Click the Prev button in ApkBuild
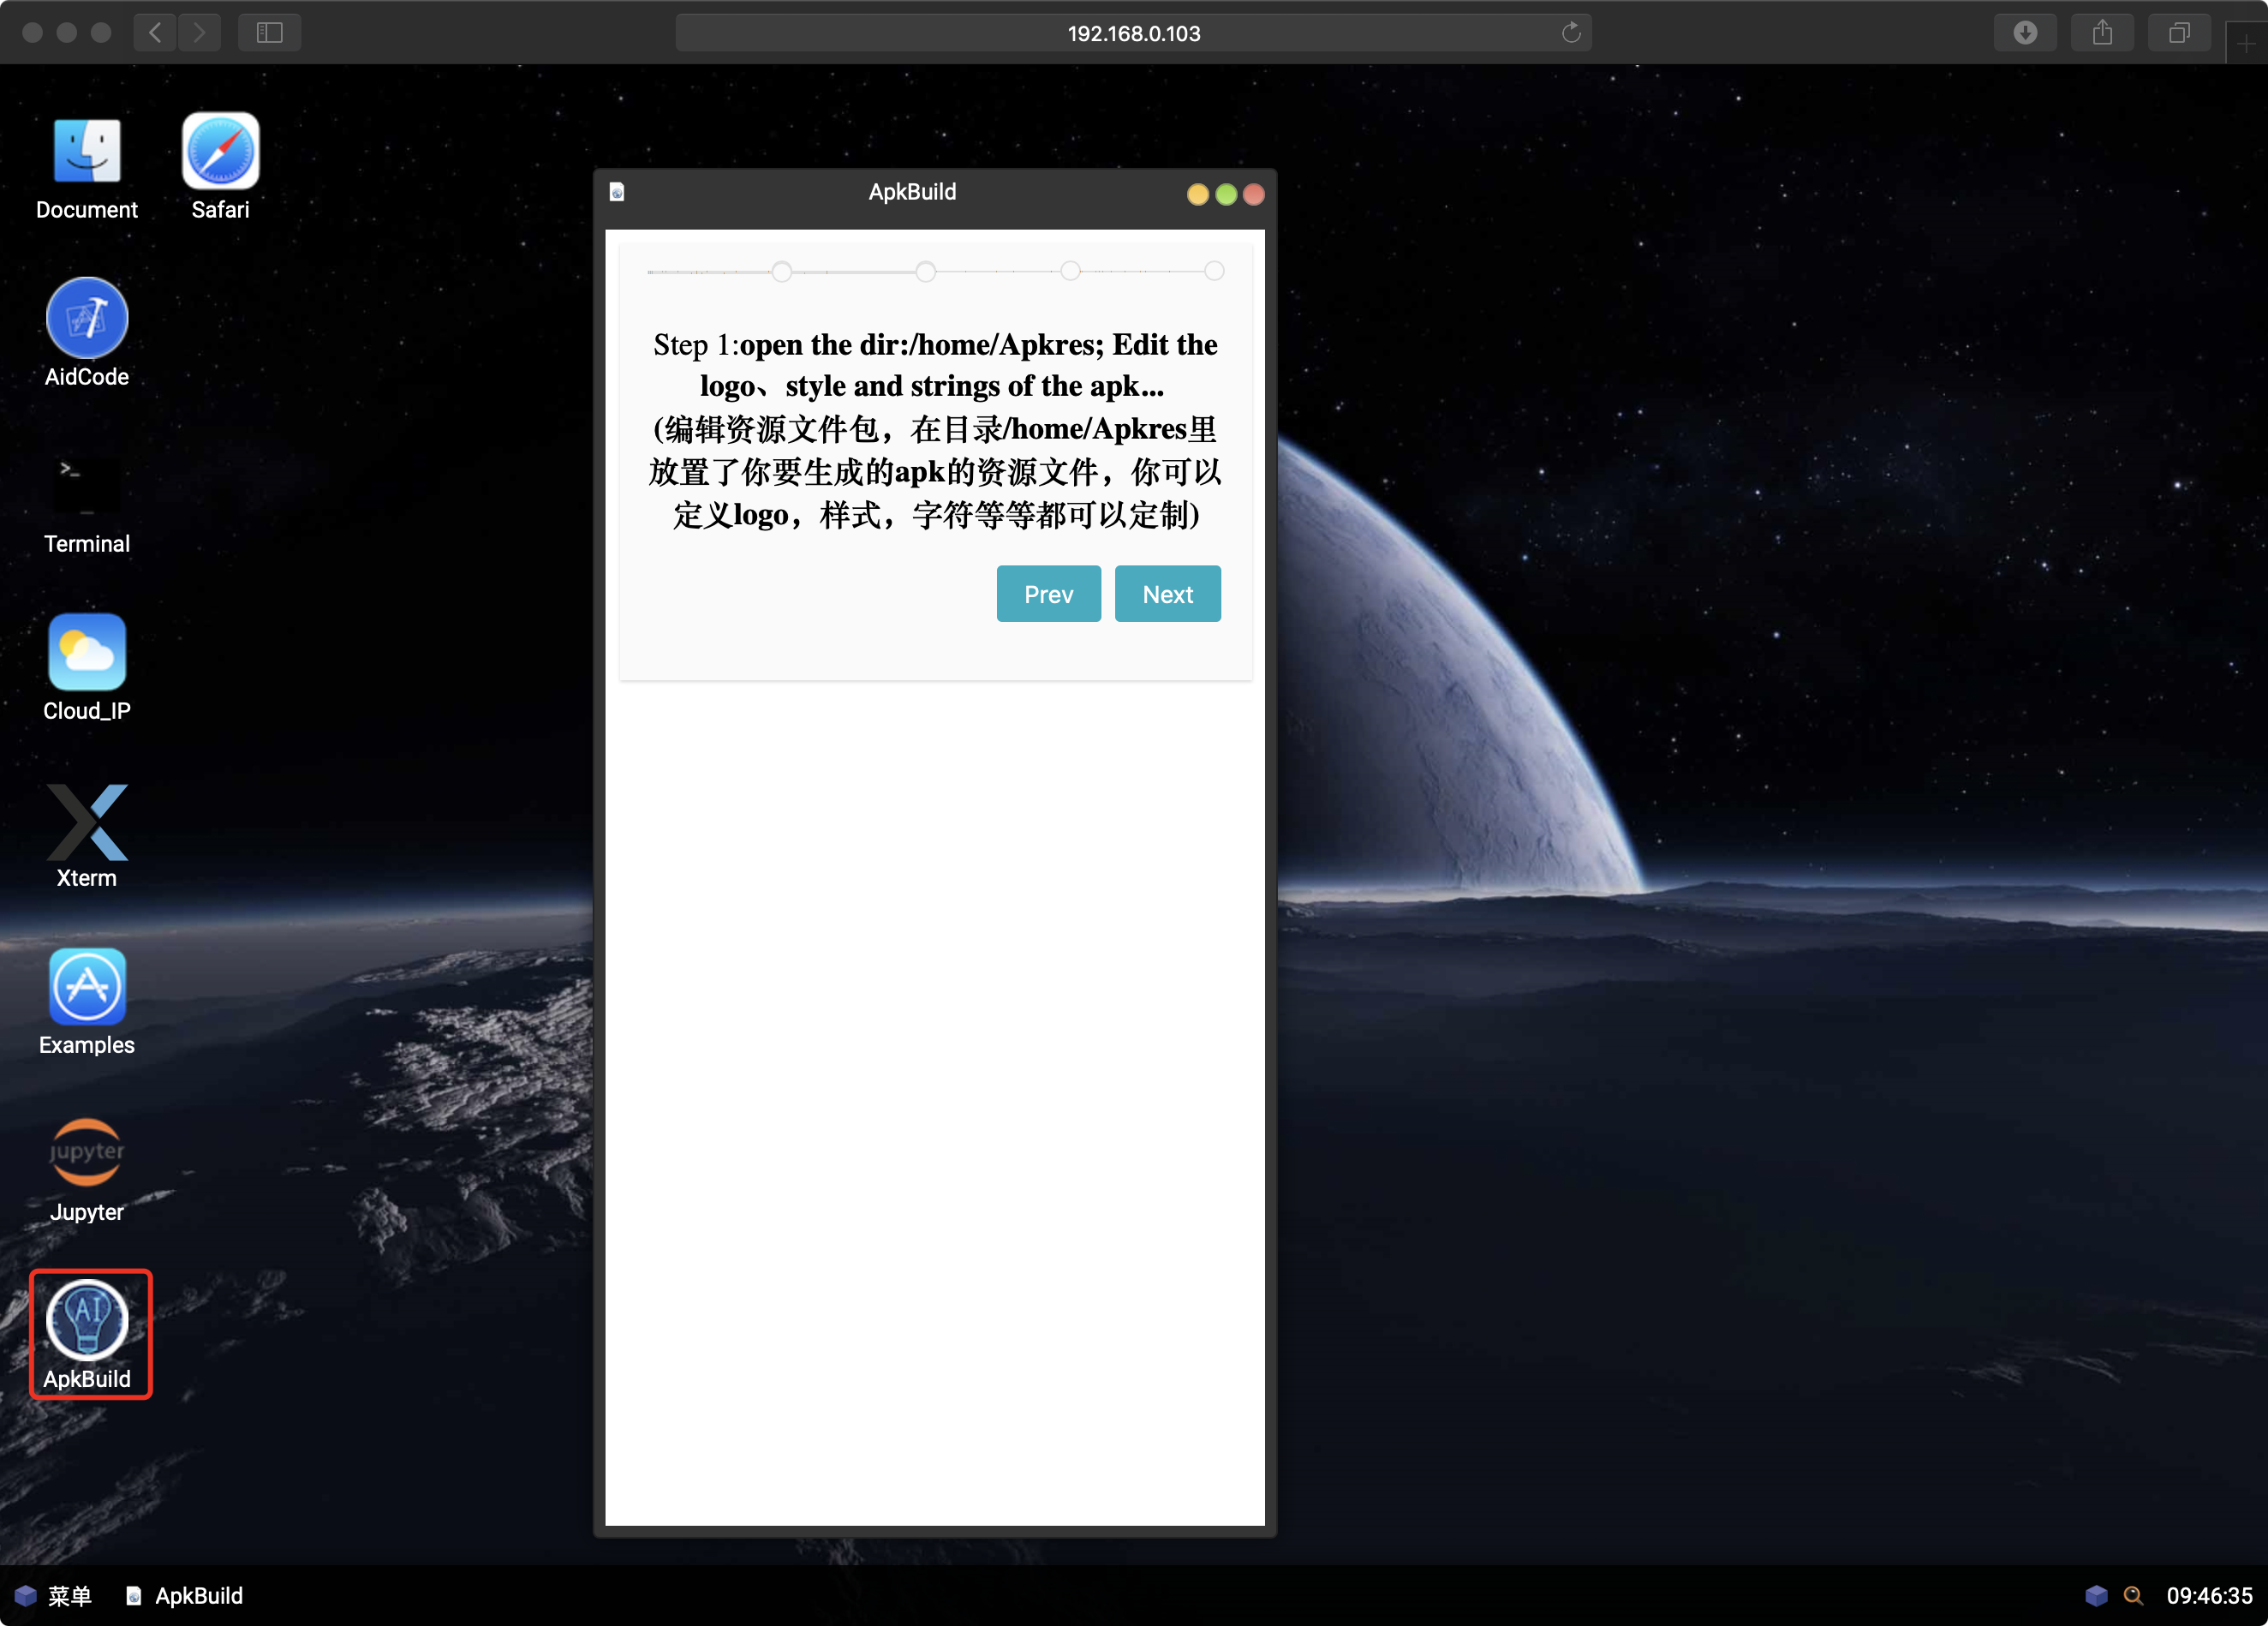Viewport: 2268px width, 1626px height. click(x=1048, y=594)
